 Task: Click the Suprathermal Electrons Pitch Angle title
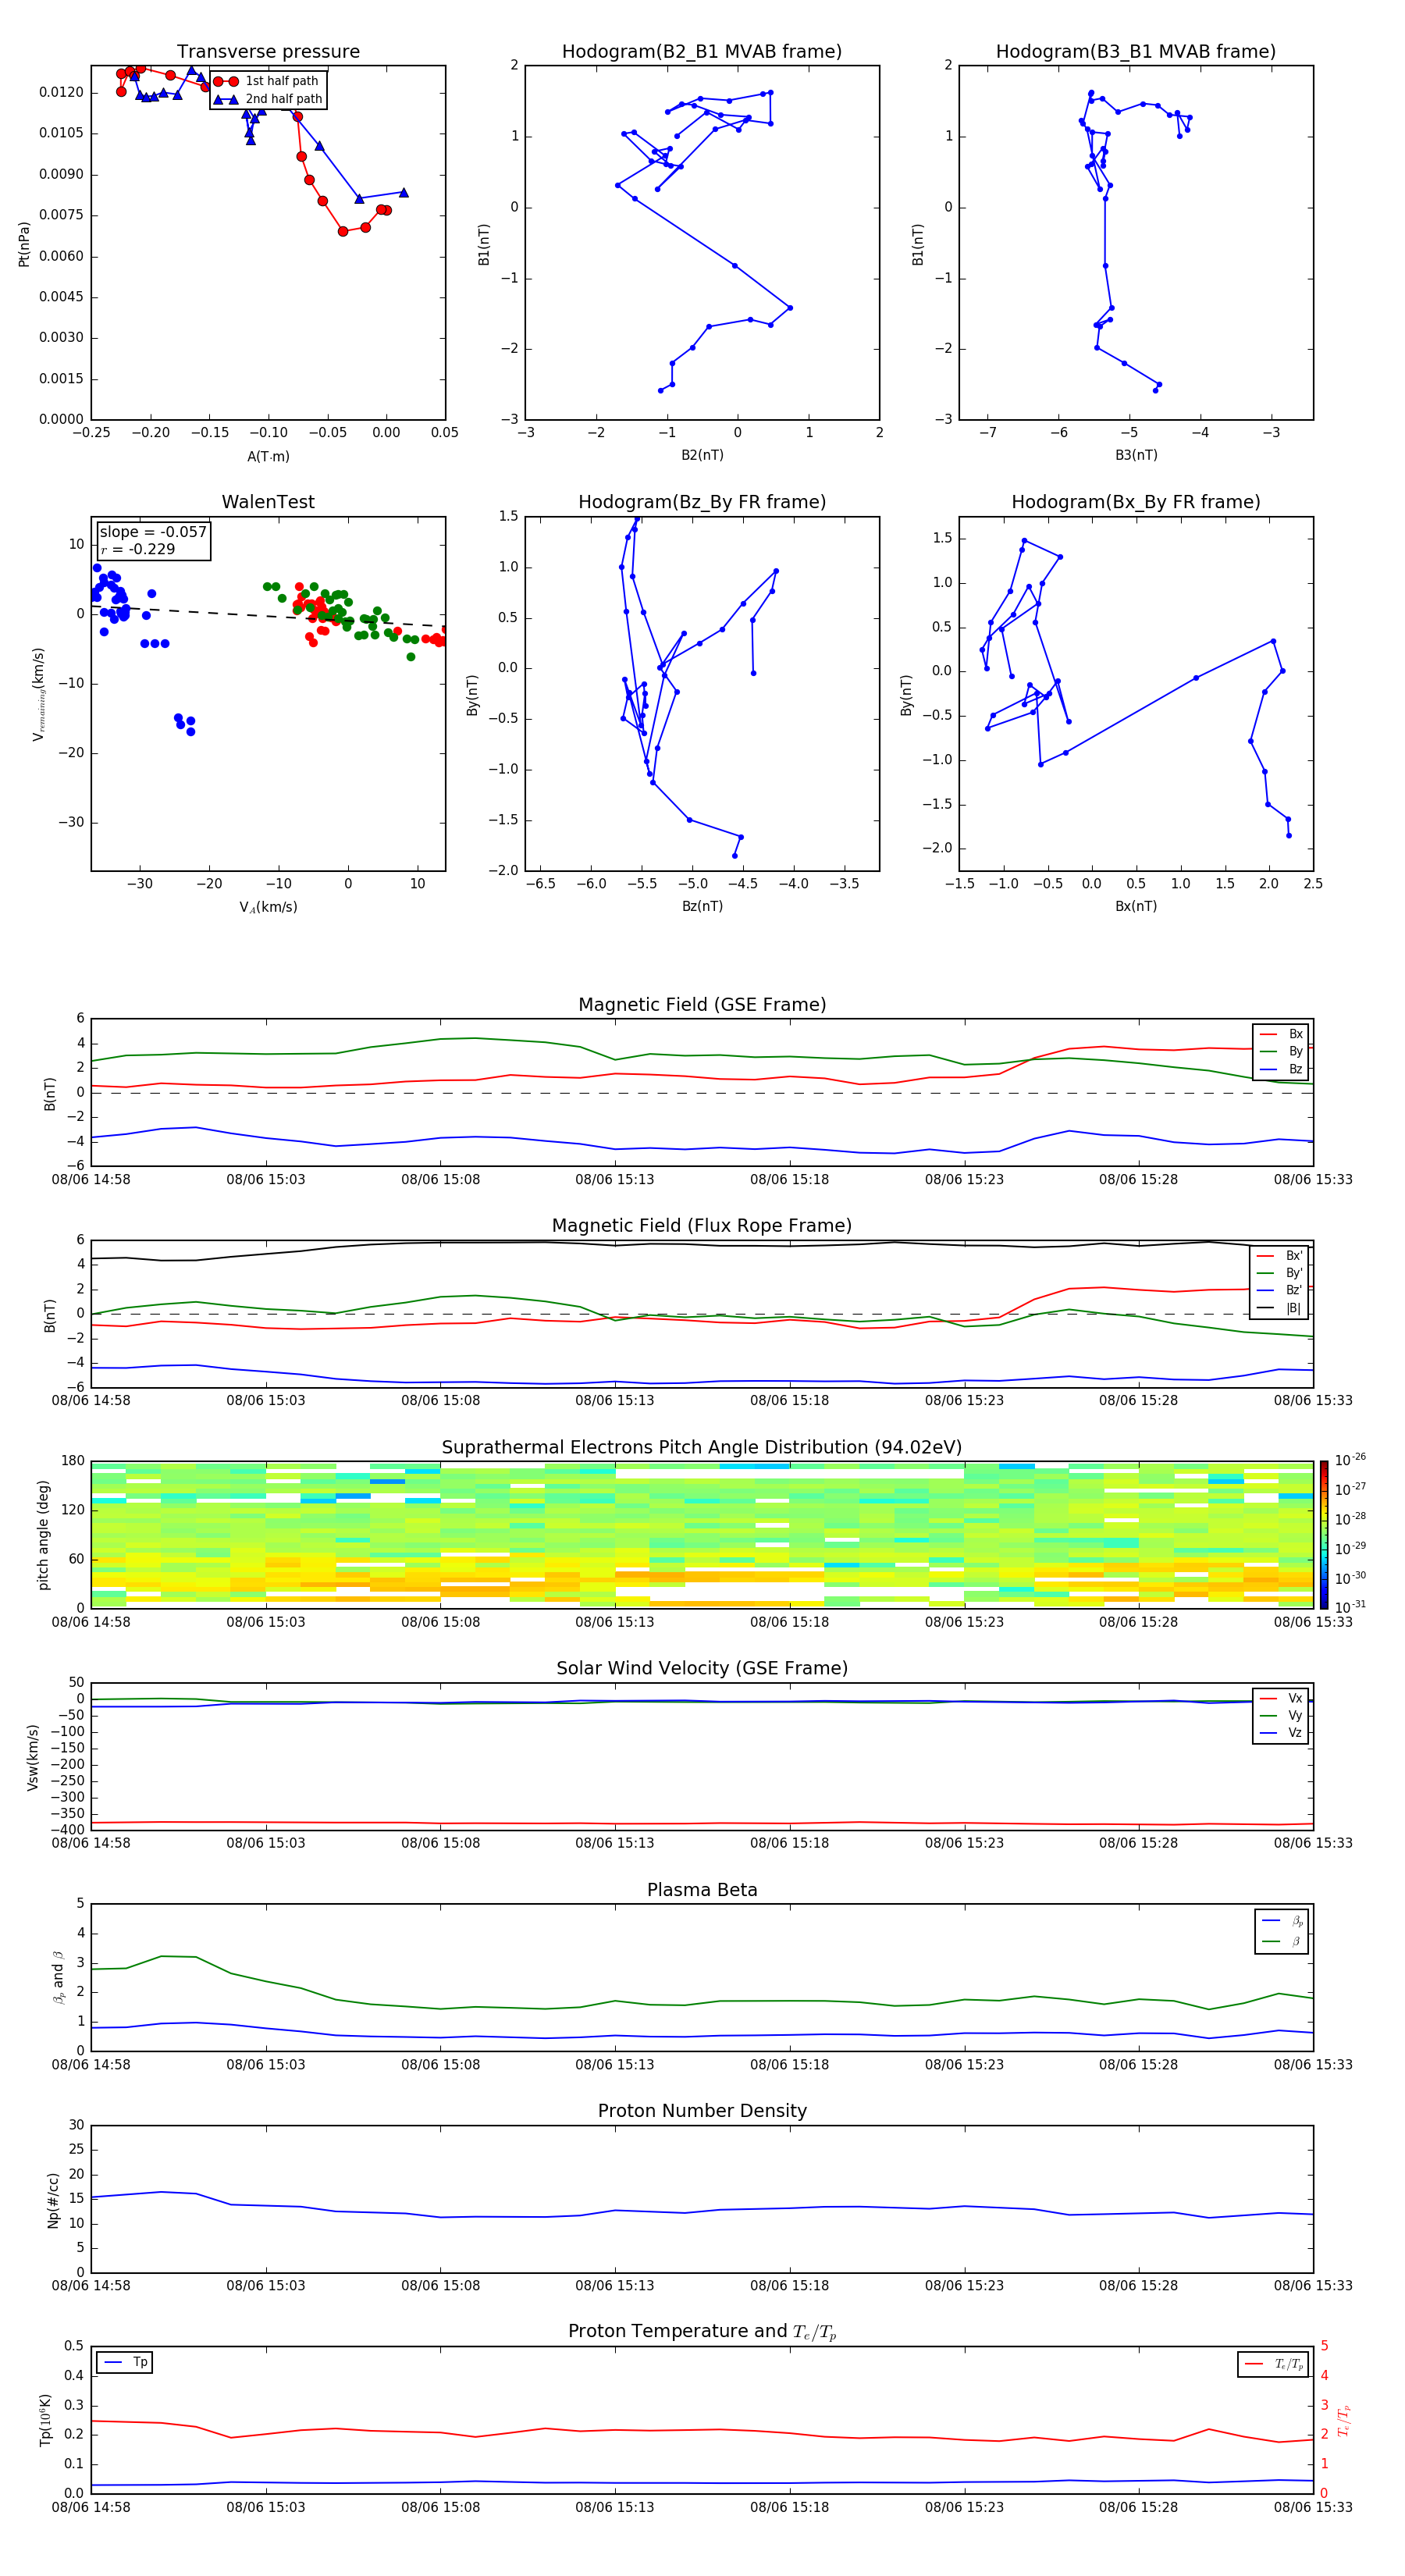[702, 1448]
